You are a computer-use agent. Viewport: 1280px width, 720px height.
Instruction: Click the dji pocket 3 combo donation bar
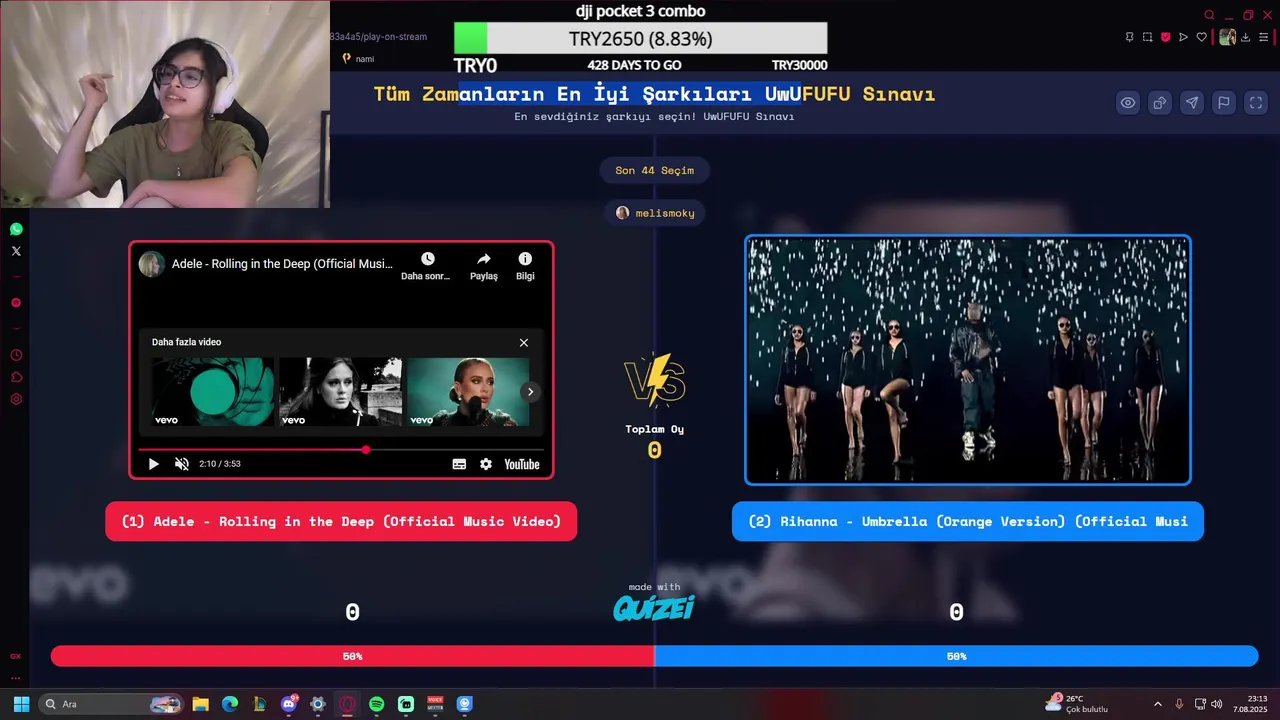coord(641,39)
